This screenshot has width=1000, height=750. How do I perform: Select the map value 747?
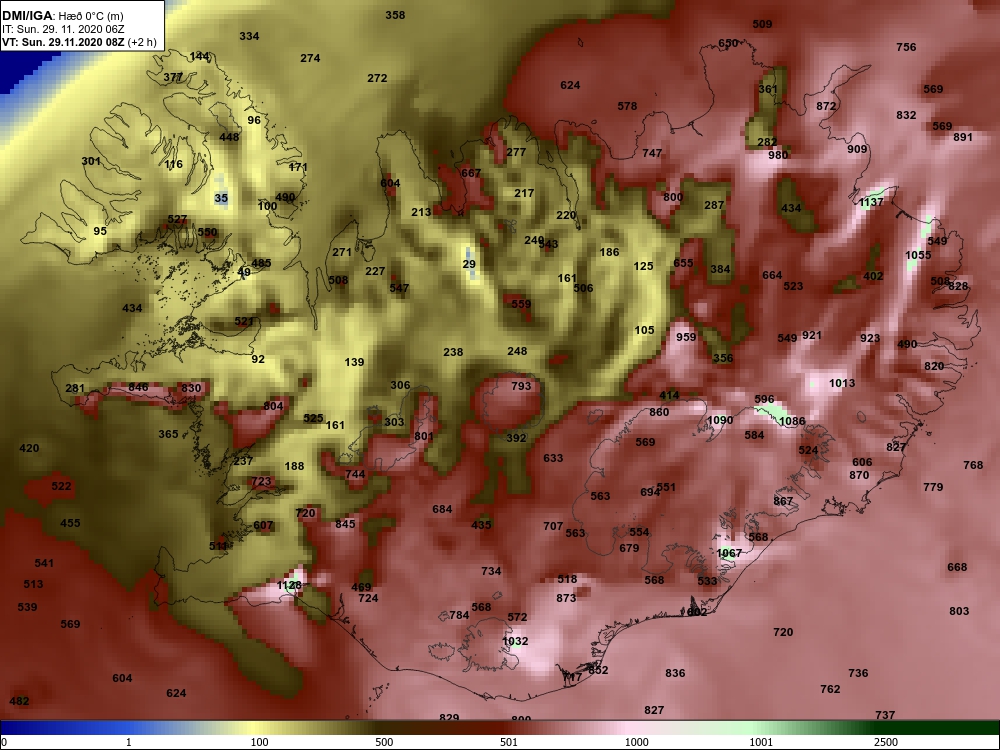[x=652, y=153]
